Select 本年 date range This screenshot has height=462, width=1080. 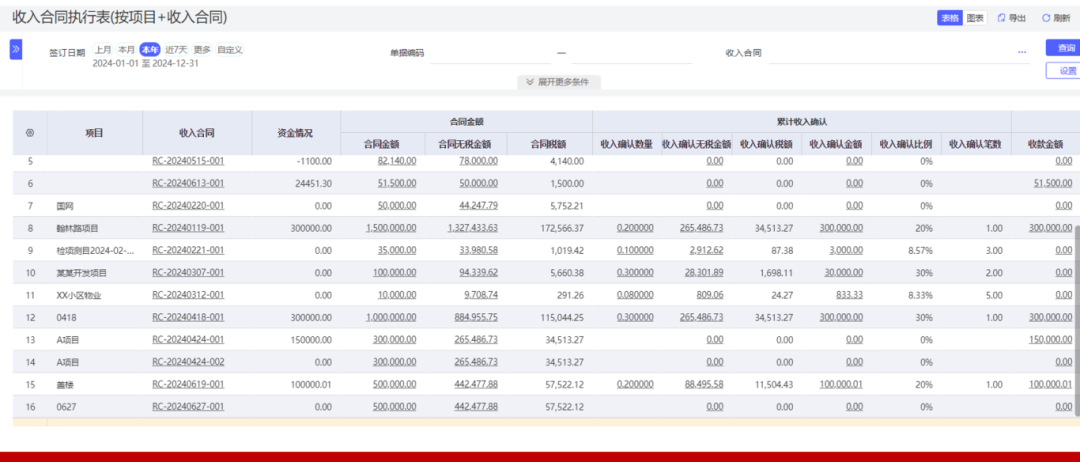[x=149, y=50]
